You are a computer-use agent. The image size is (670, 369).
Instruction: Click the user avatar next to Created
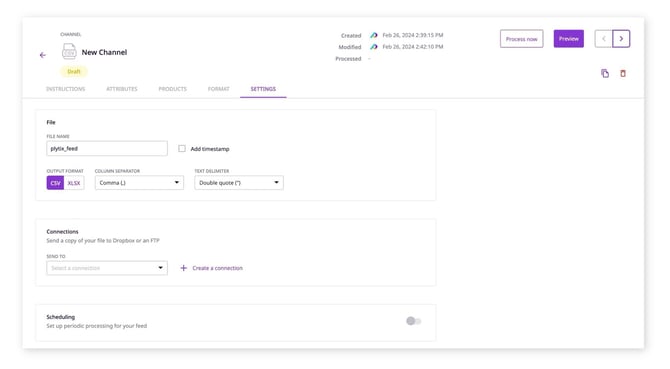pyautogui.click(x=373, y=35)
